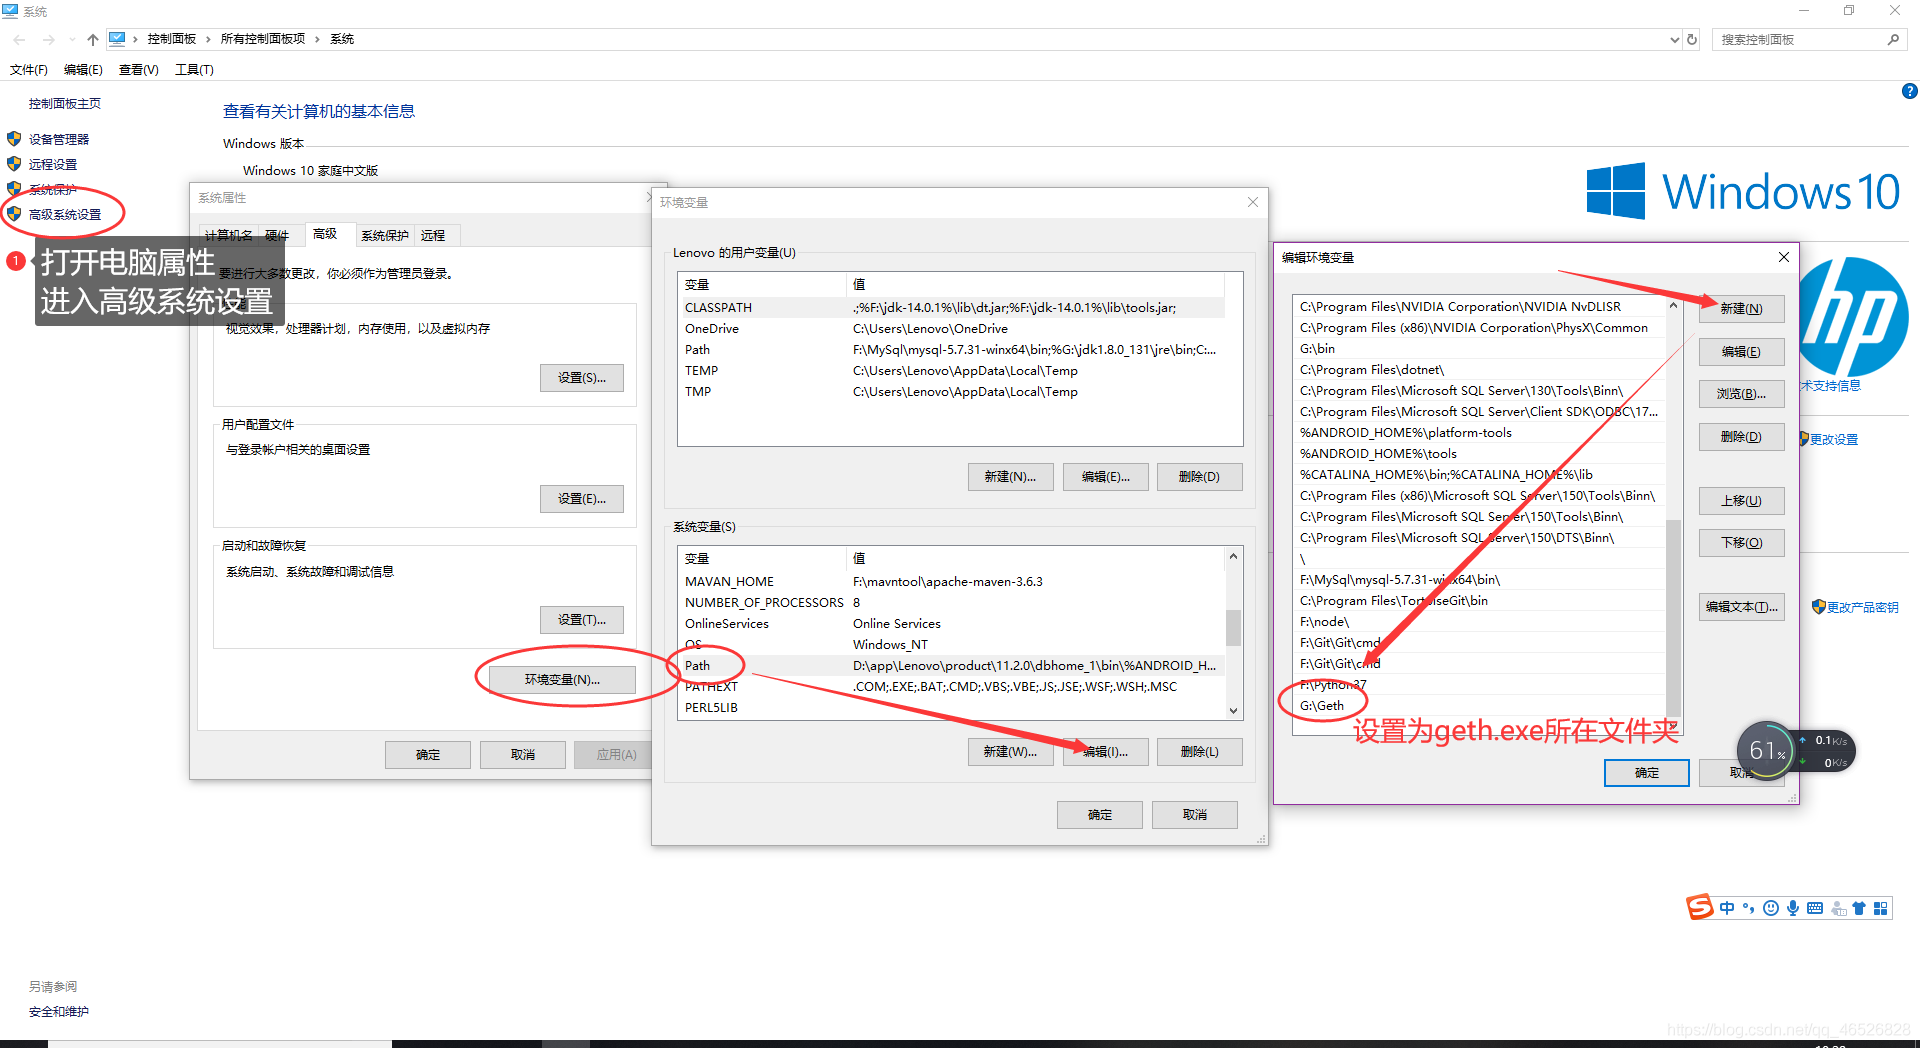Select the MAVAN_HOME system variable row
Viewport: 1920px width, 1048px height.
click(x=952, y=582)
